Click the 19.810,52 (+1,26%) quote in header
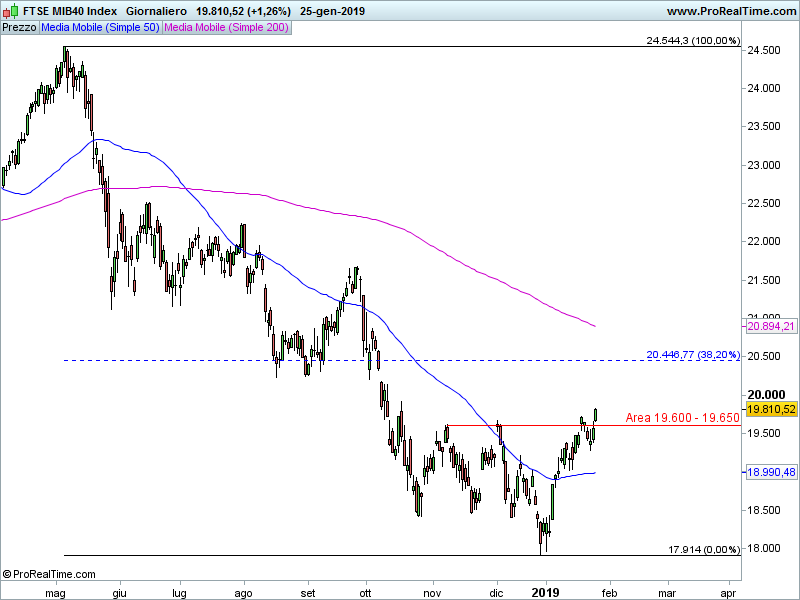Screen dimensions: 800x600 coord(243,11)
